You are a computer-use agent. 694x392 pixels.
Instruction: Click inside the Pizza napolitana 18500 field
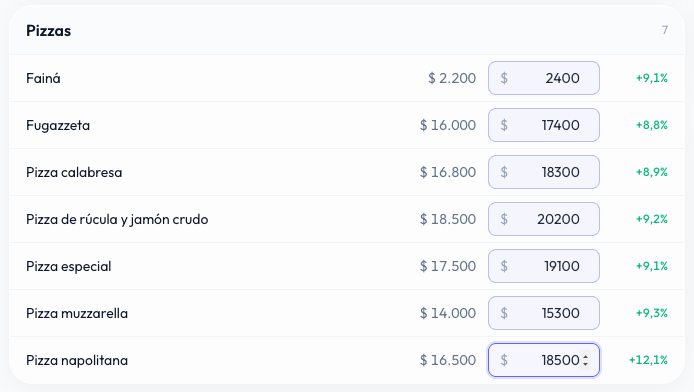tap(544, 360)
